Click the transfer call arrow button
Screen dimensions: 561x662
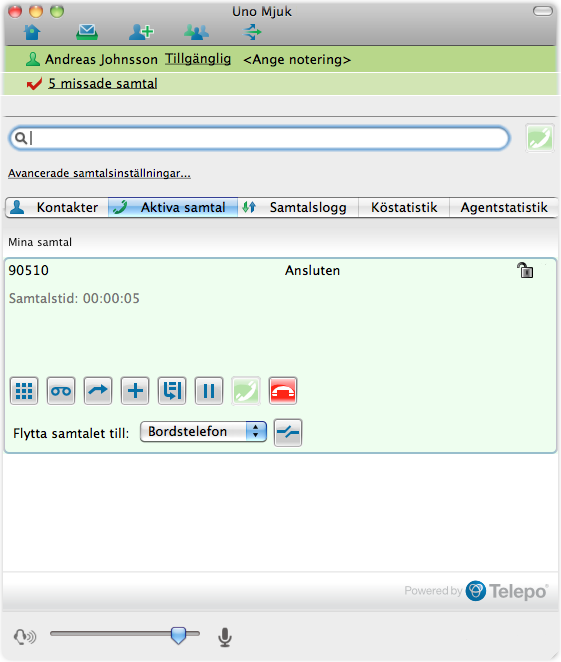pyautogui.click(x=98, y=391)
